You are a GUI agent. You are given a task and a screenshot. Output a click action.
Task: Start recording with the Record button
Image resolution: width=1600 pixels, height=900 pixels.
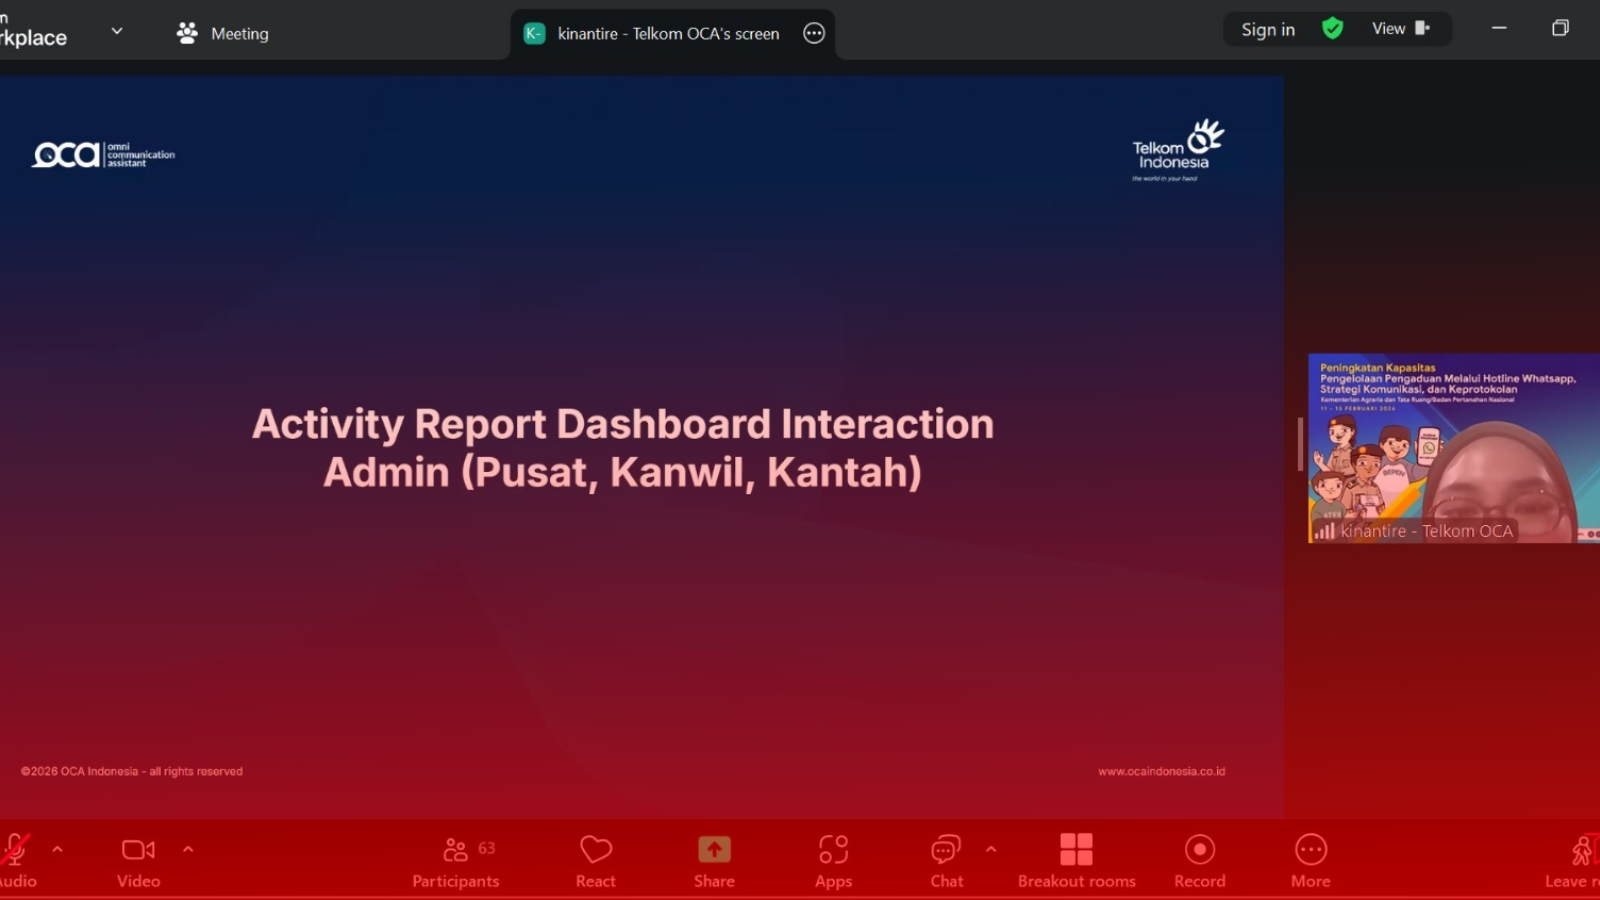tap(1199, 860)
